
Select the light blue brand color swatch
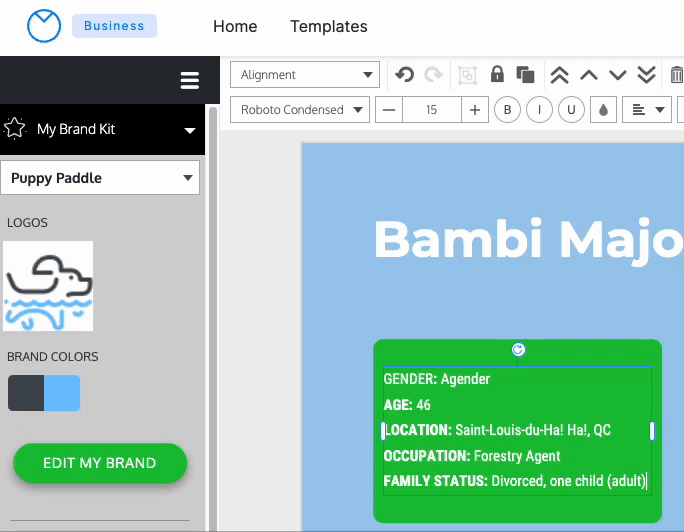click(62, 393)
